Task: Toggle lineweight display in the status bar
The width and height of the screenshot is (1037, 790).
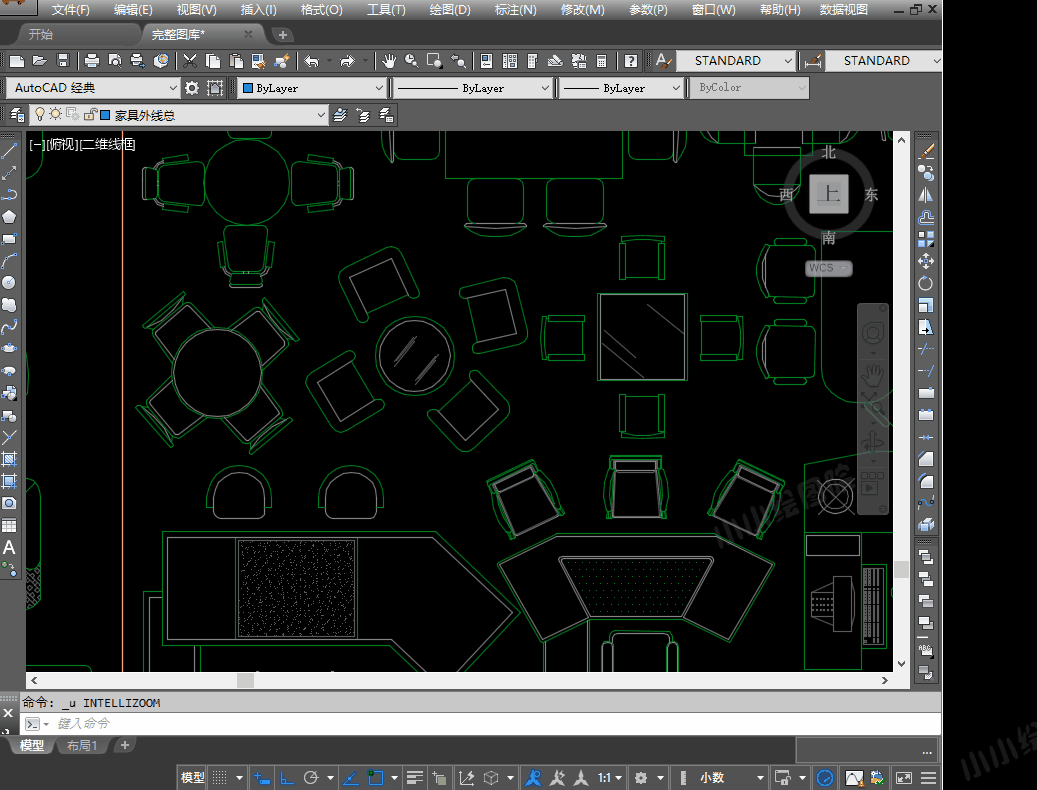Action: click(415, 778)
